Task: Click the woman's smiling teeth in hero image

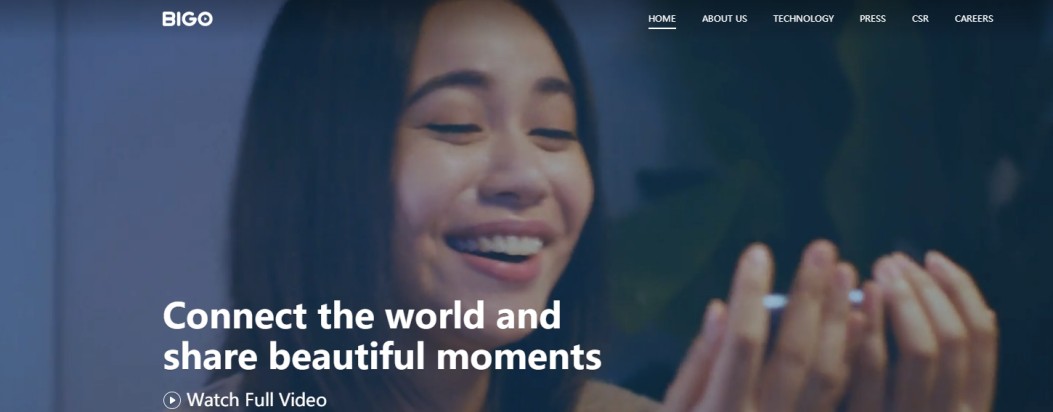Action: pos(497,246)
